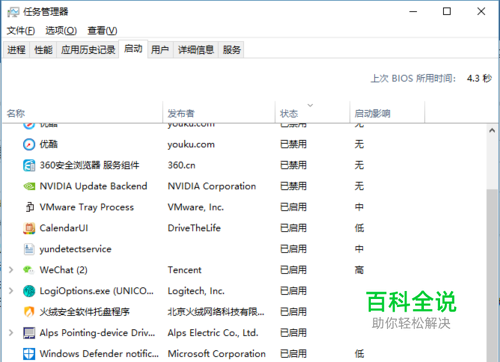Select the WeChat (2) row name
The image size is (500, 362).
63,270
